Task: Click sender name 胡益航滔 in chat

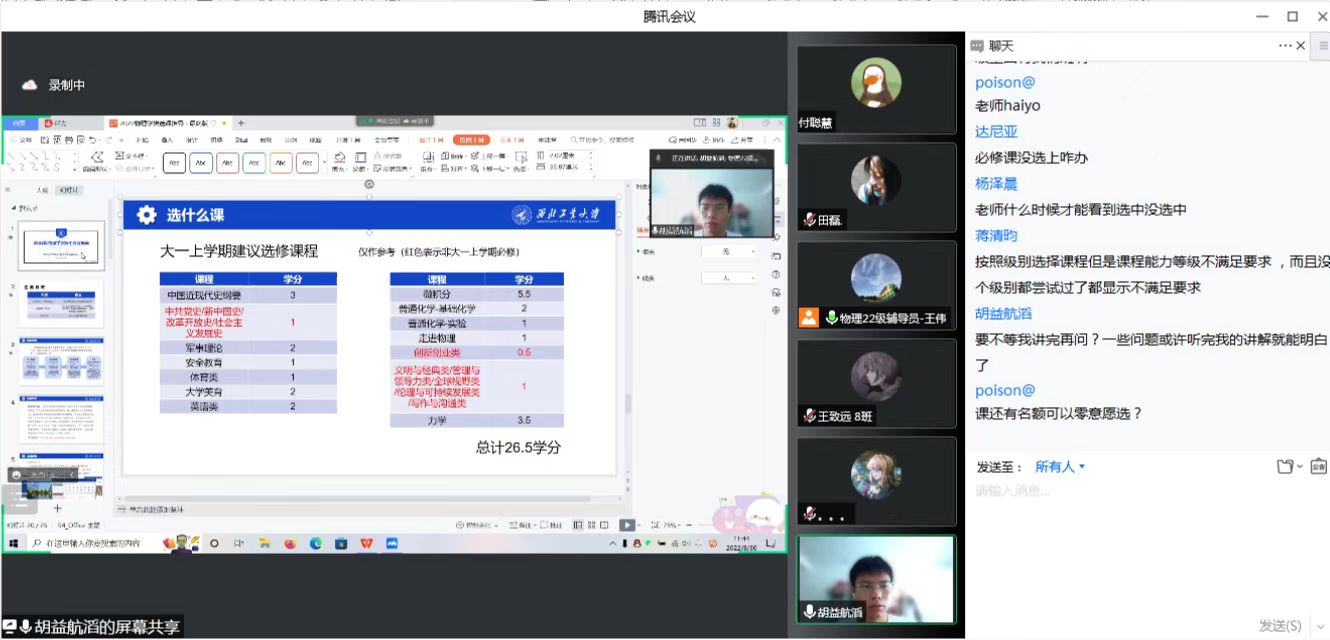Action: [x=1003, y=313]
